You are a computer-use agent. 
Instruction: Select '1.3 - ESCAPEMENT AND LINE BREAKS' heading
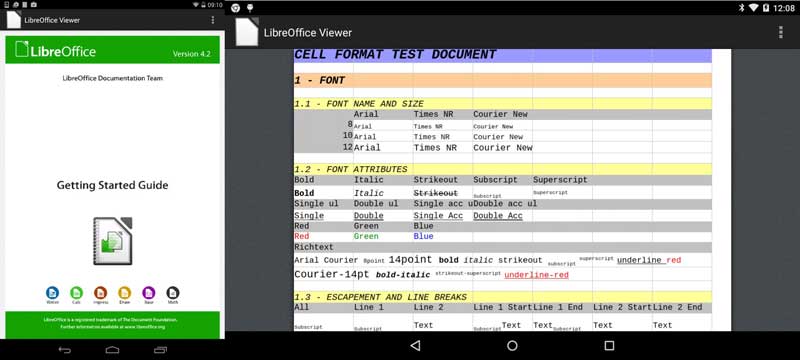coord(503,297)
